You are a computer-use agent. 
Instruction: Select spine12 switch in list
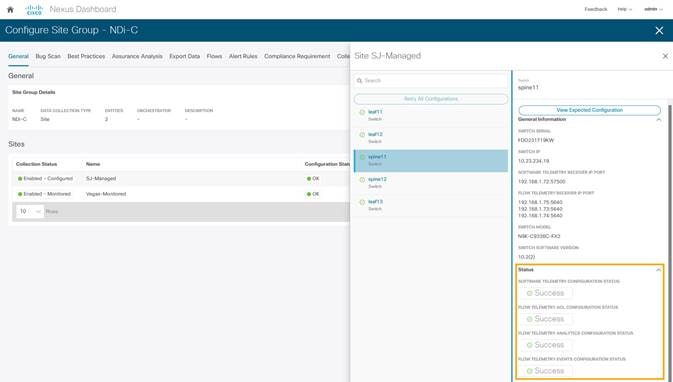pyautogui.click(x=430, y=182)
